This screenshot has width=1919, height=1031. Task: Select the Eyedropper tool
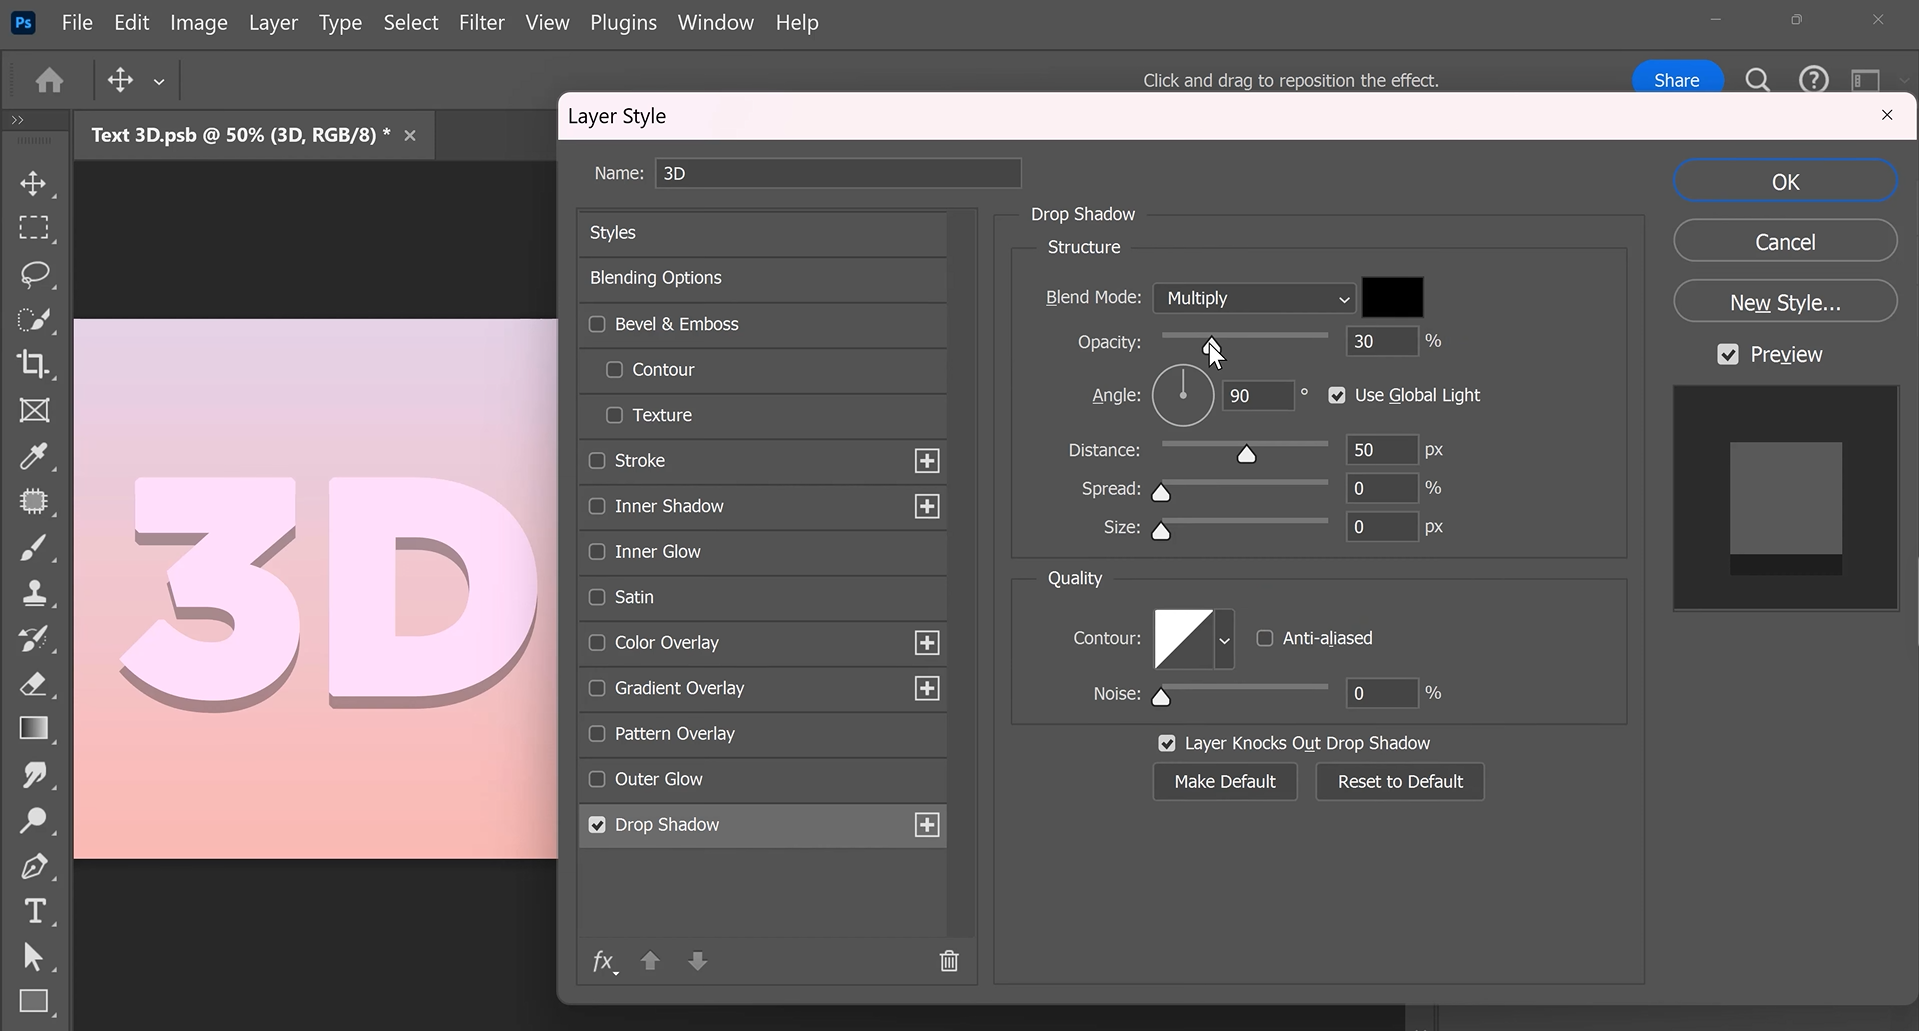pos(35,457)
